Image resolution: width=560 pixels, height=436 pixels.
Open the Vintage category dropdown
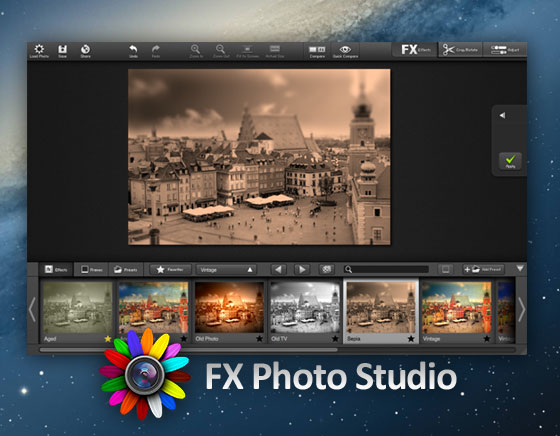click(226, 270)
